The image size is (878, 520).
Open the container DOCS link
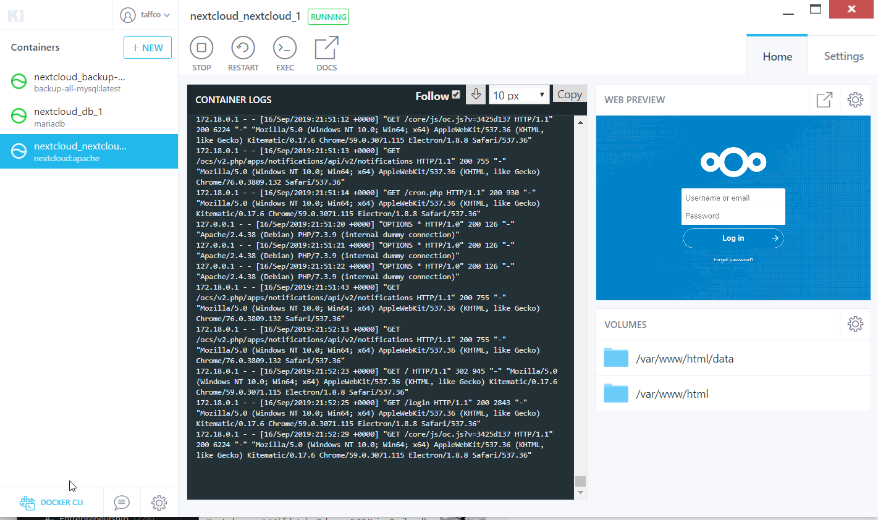click(x=326, y=48)
